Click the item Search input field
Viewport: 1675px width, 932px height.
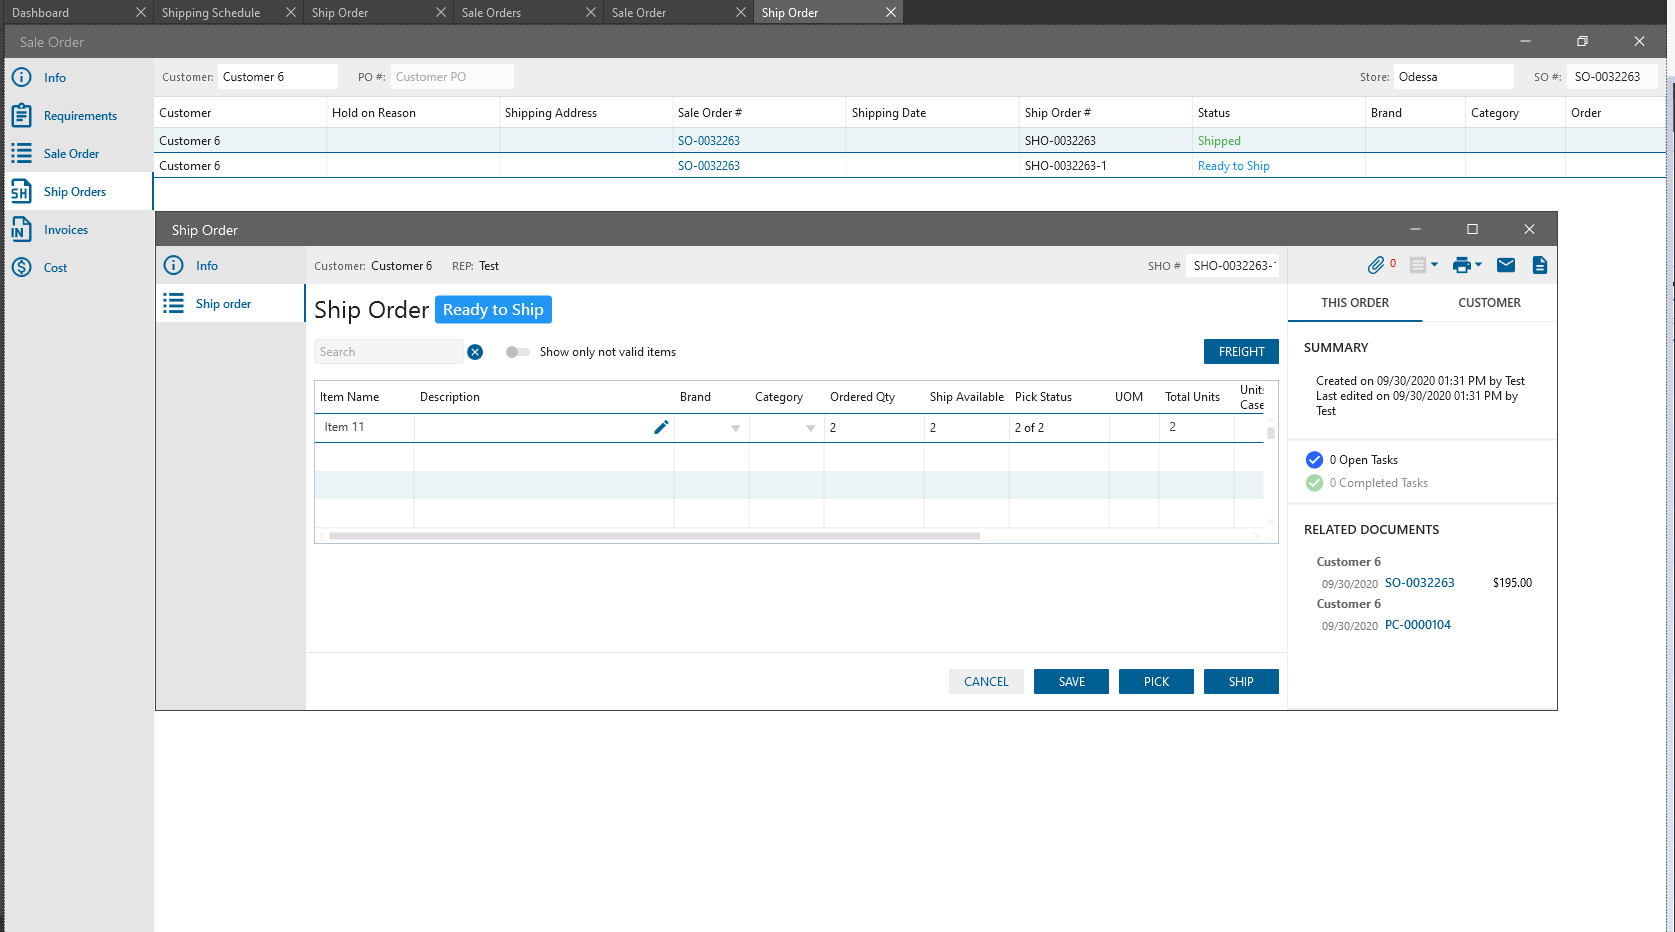click(389, 352)
